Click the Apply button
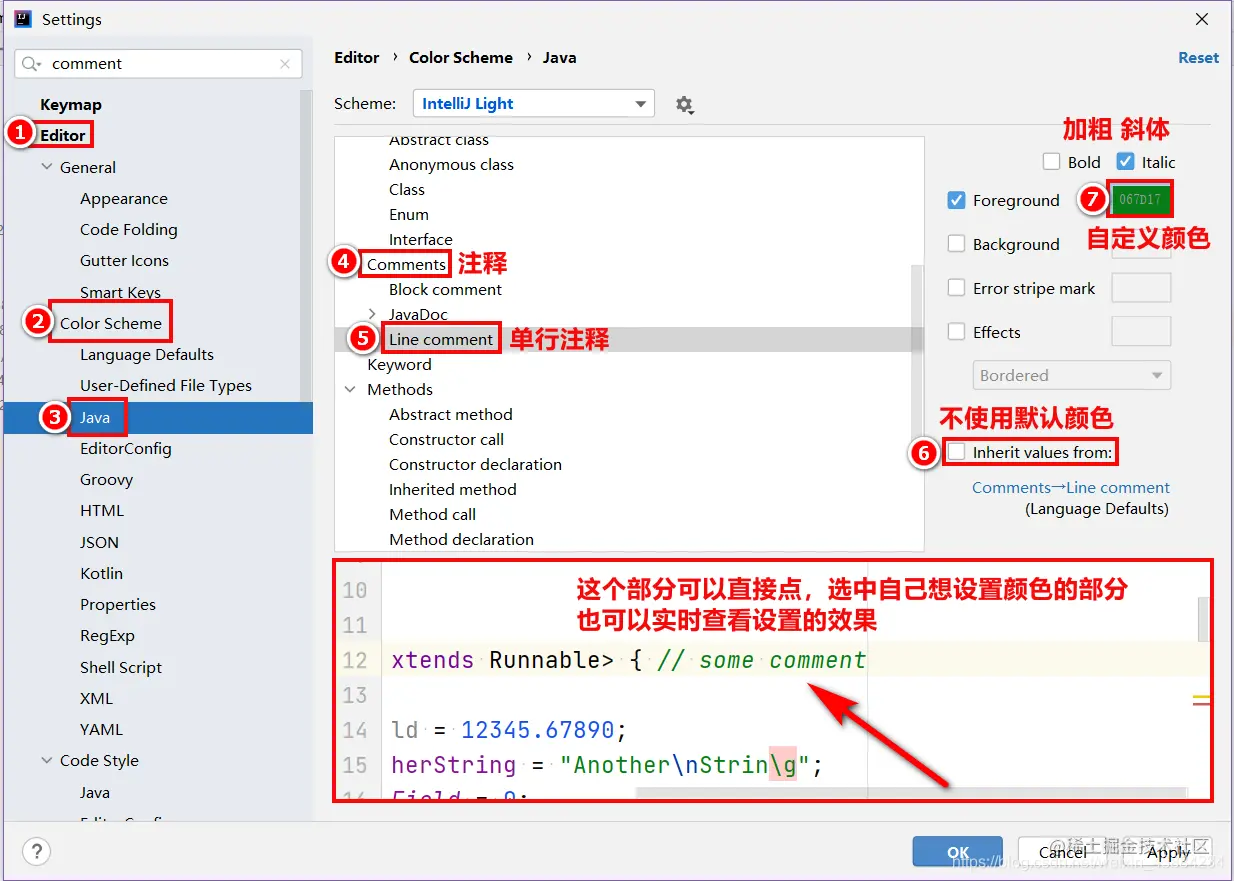Image resolution: width=1234 pixels, height=881 pixels. [x=1168, y=852]
